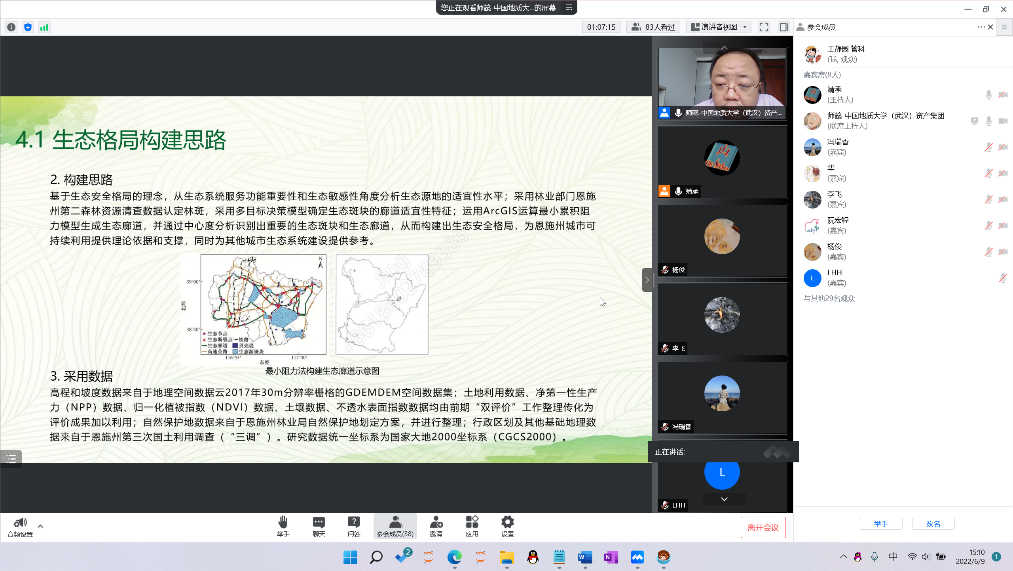Click the red leave meeting button
This screenshot has height=571, width=1013.
pyautogui.click(x=762, y=527)
